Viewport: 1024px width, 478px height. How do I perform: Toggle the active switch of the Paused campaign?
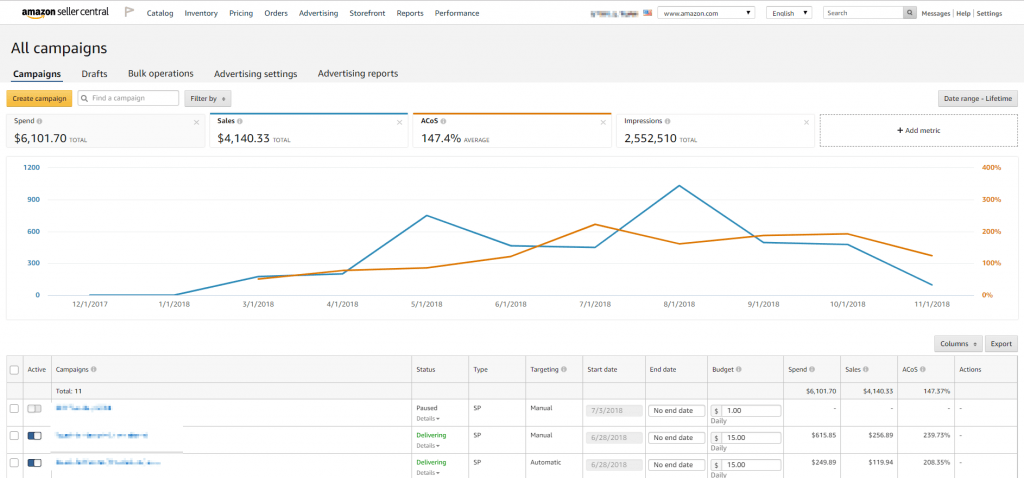point(35,408)
